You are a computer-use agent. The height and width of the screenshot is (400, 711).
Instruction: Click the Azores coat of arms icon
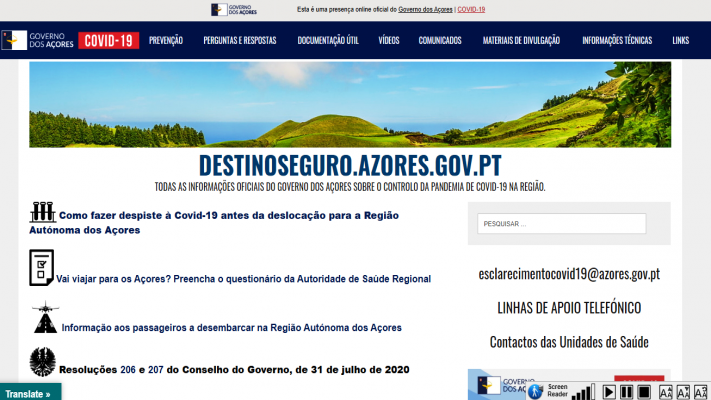(42, 362)
